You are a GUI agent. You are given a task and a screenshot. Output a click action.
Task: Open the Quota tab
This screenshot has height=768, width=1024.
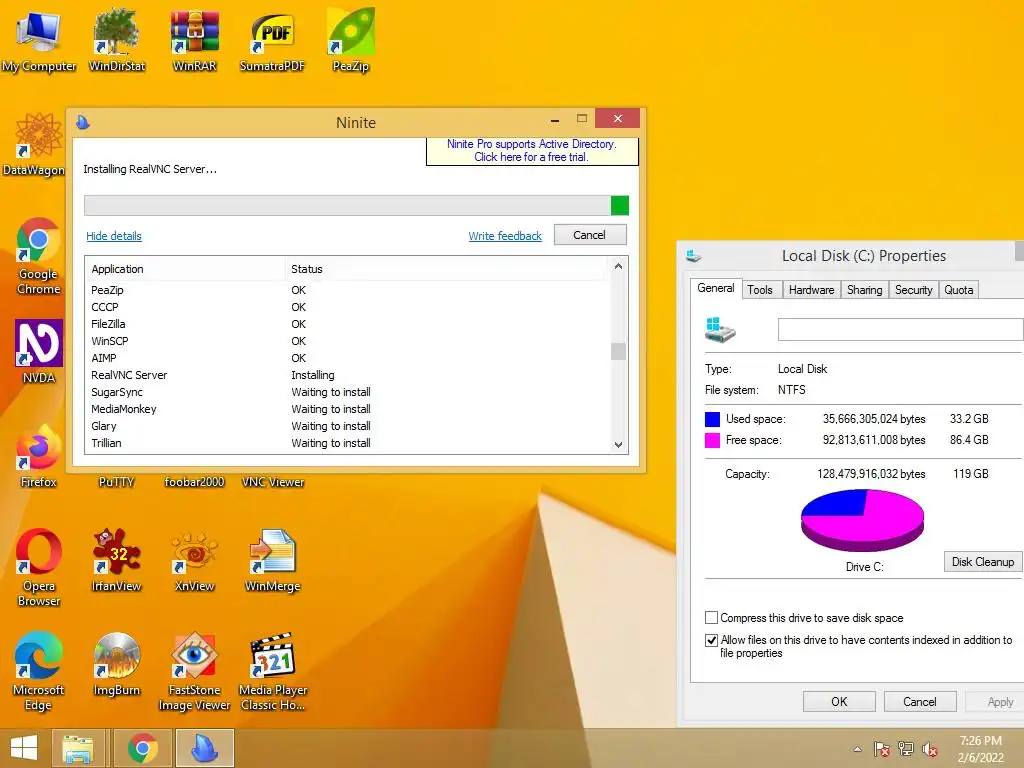tap(959, 290)
